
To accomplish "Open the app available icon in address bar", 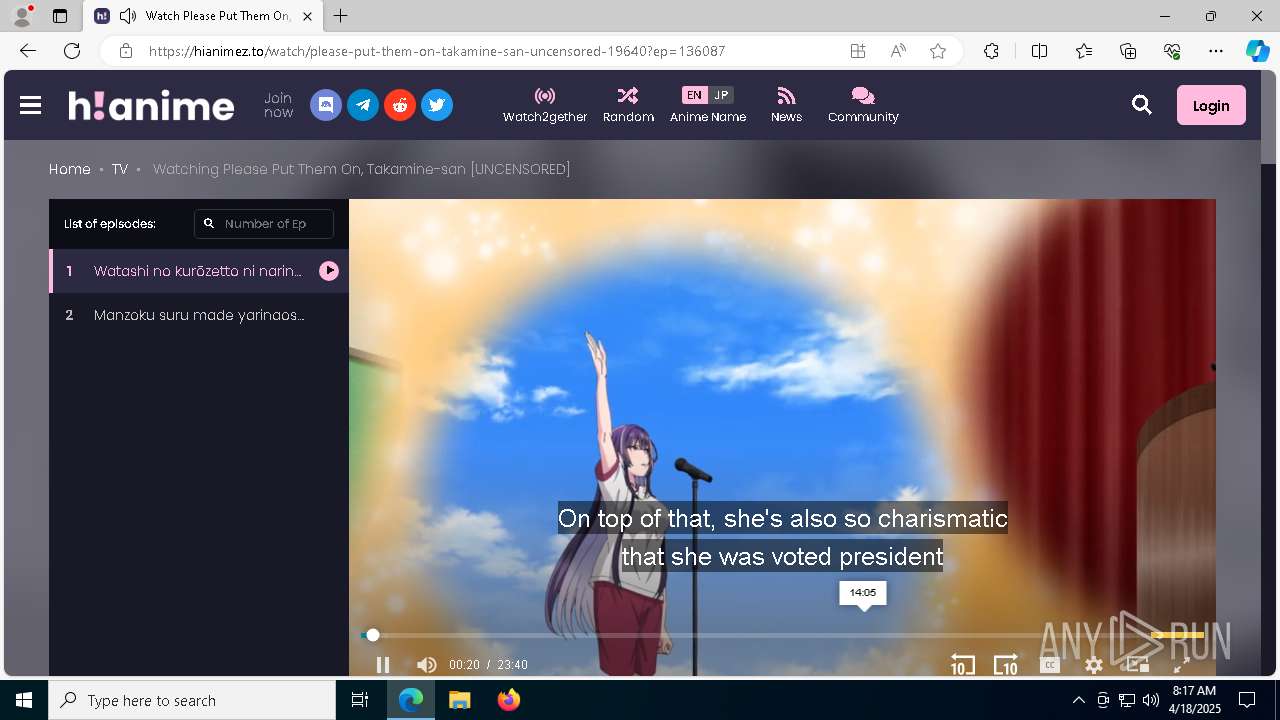I will pyautogui.click(x=858, y=51).
